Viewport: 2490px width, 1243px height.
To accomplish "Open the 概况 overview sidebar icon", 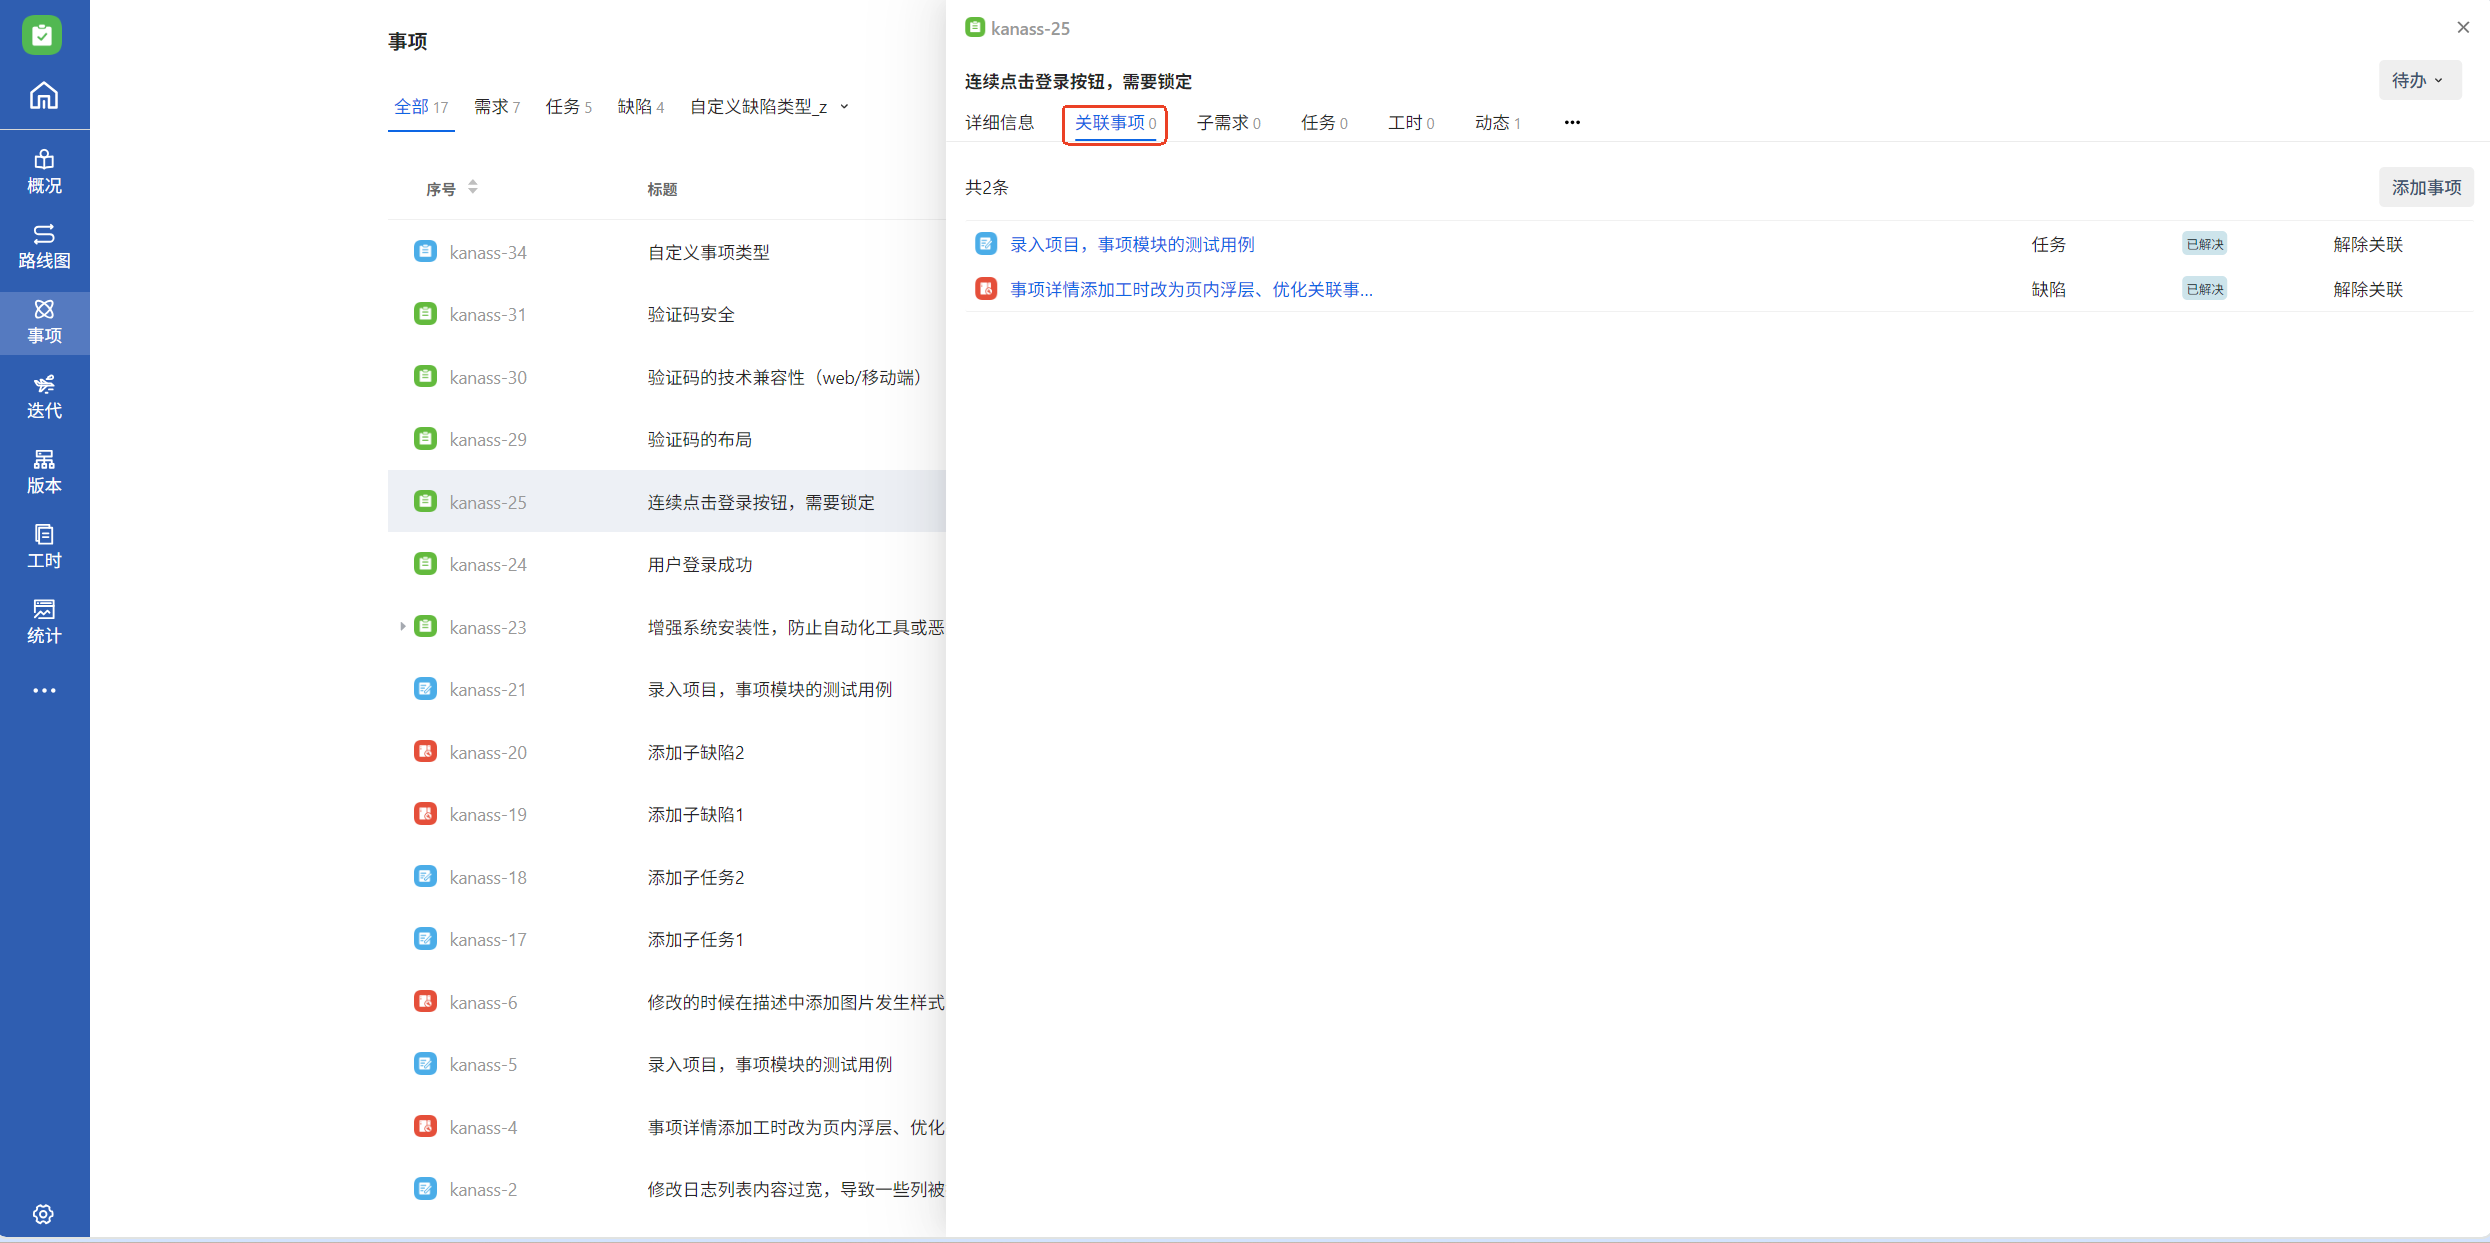I will click(44, 172).
